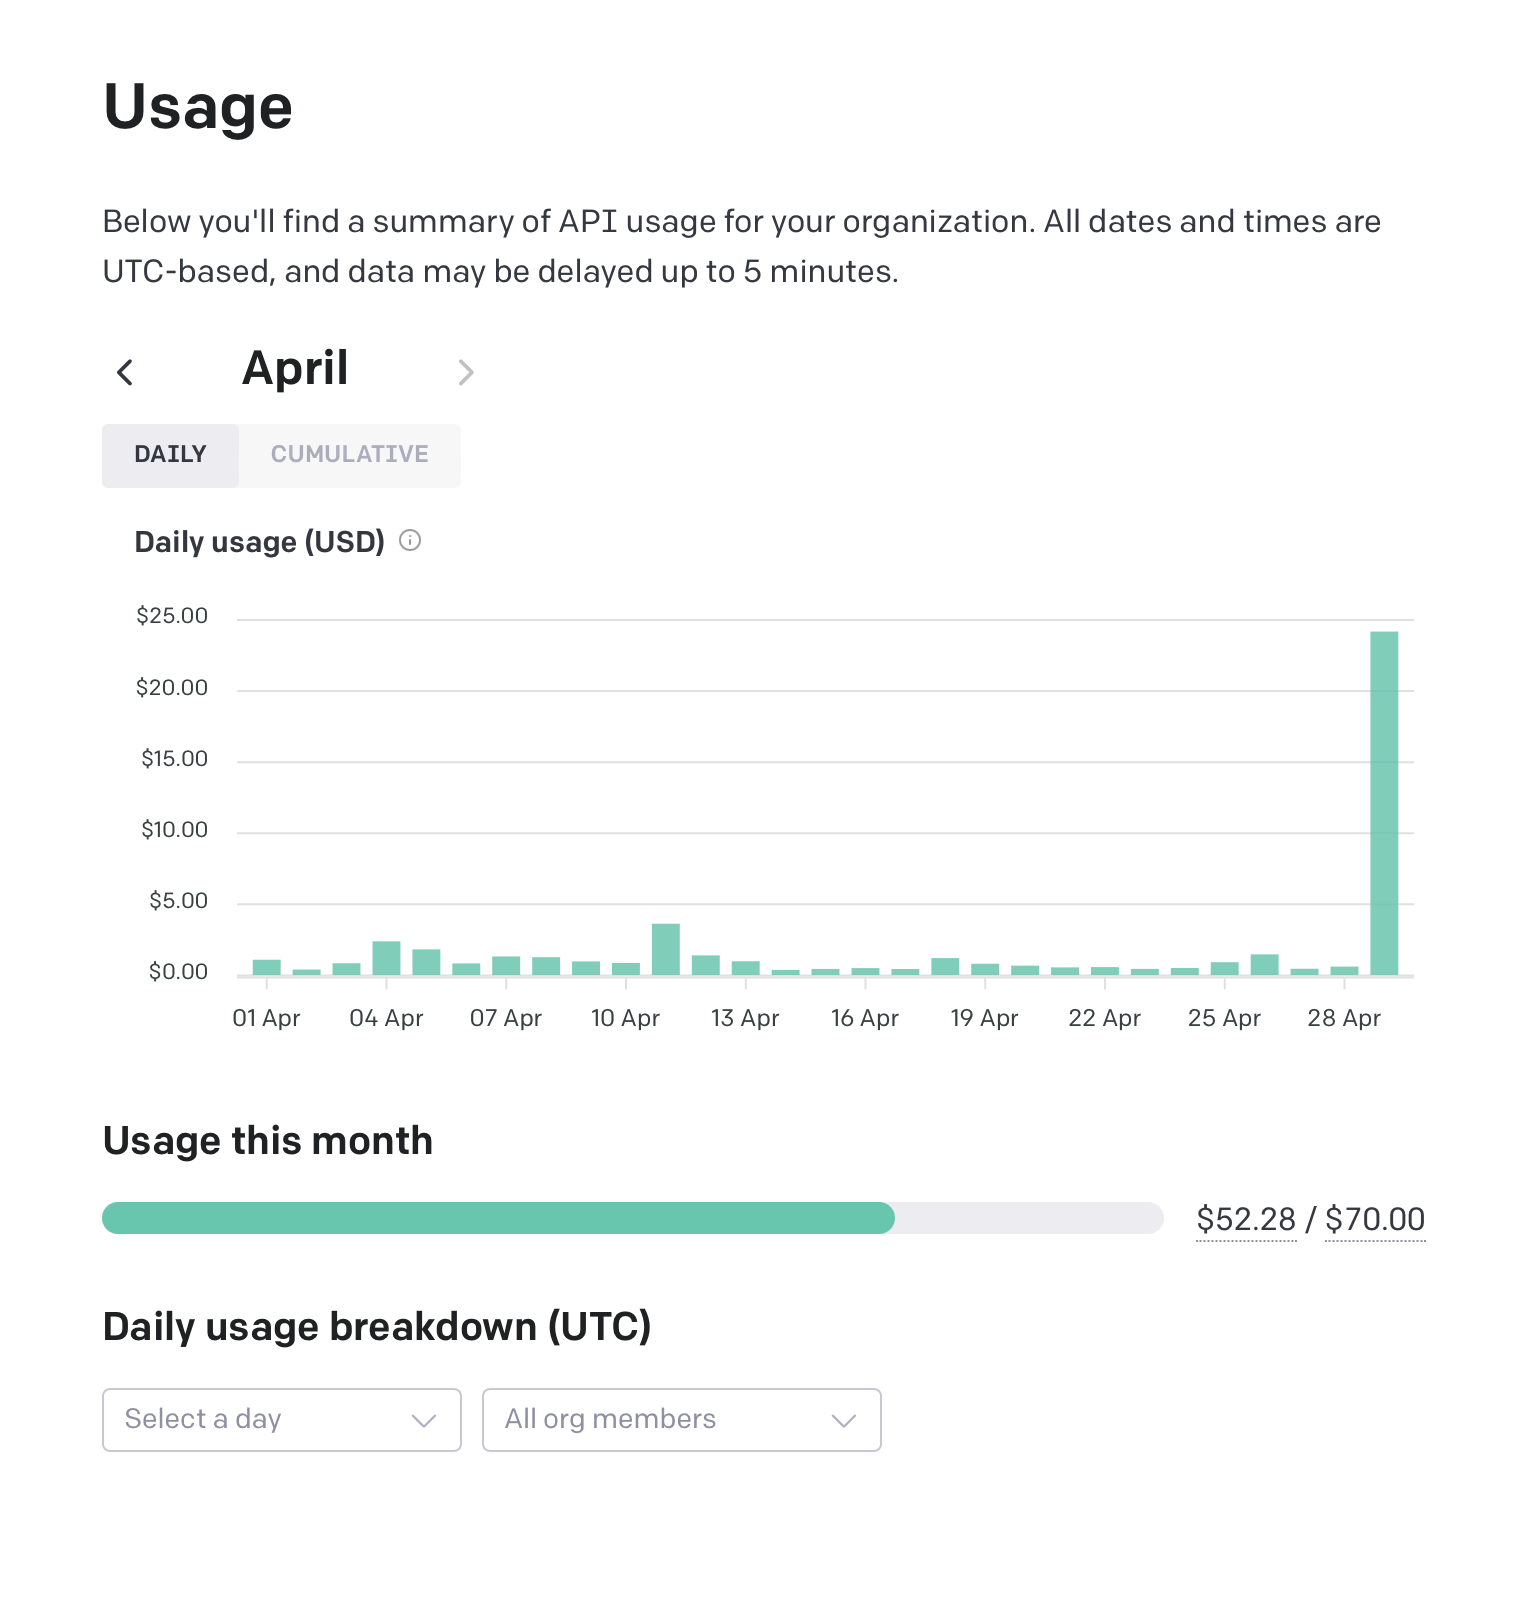Click the 18 Apr usage bar
The image size is (1522, 1614).
point(945,966)
